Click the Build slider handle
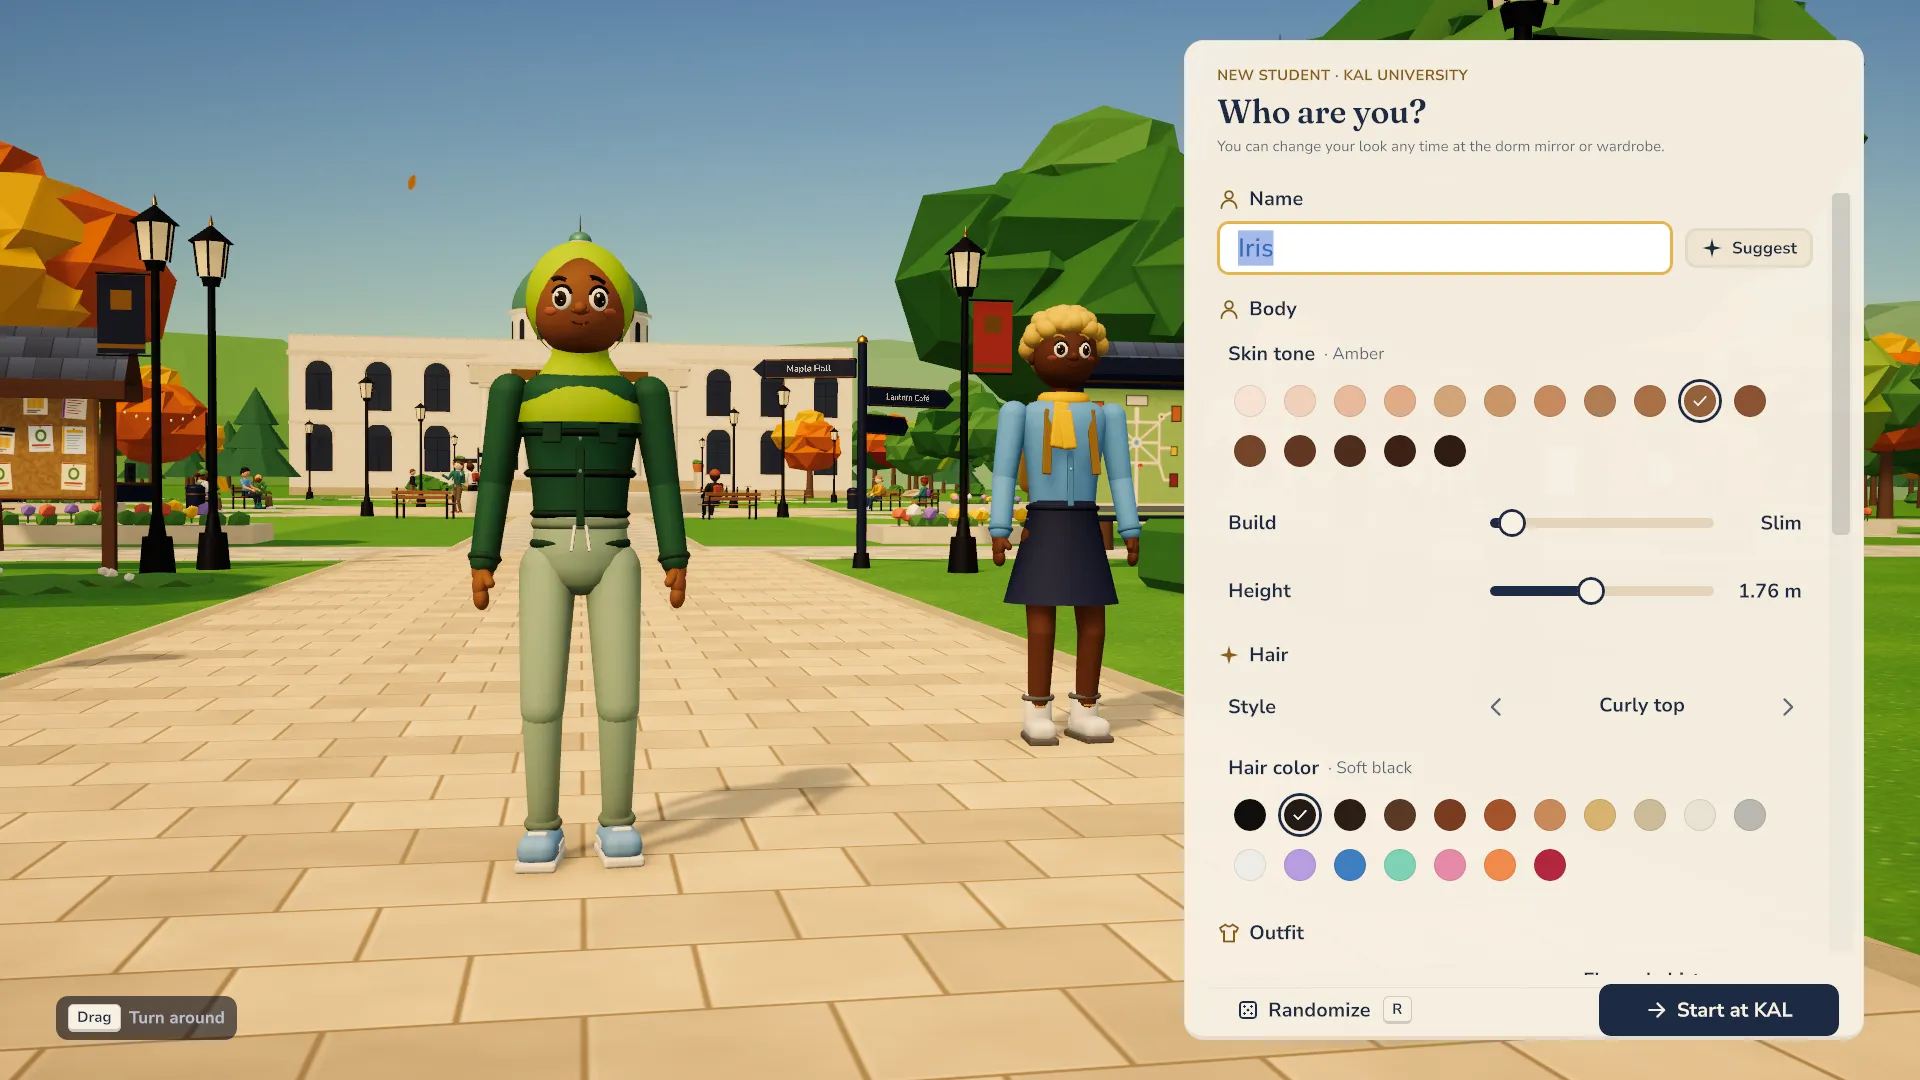The image size is (1920, 1080). [x=1512, y=523]
